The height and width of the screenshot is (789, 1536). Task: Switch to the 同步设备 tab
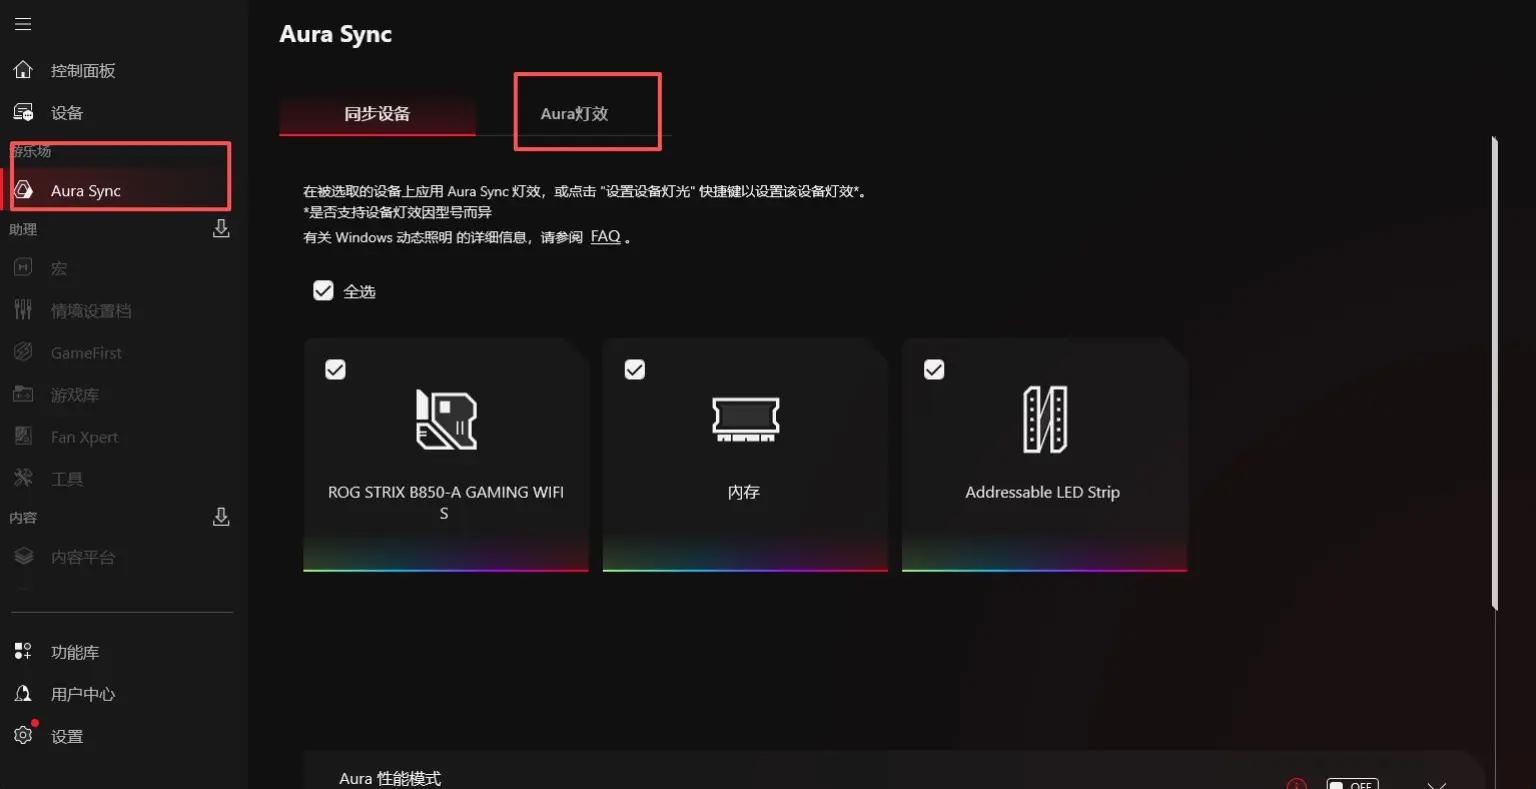377,114
